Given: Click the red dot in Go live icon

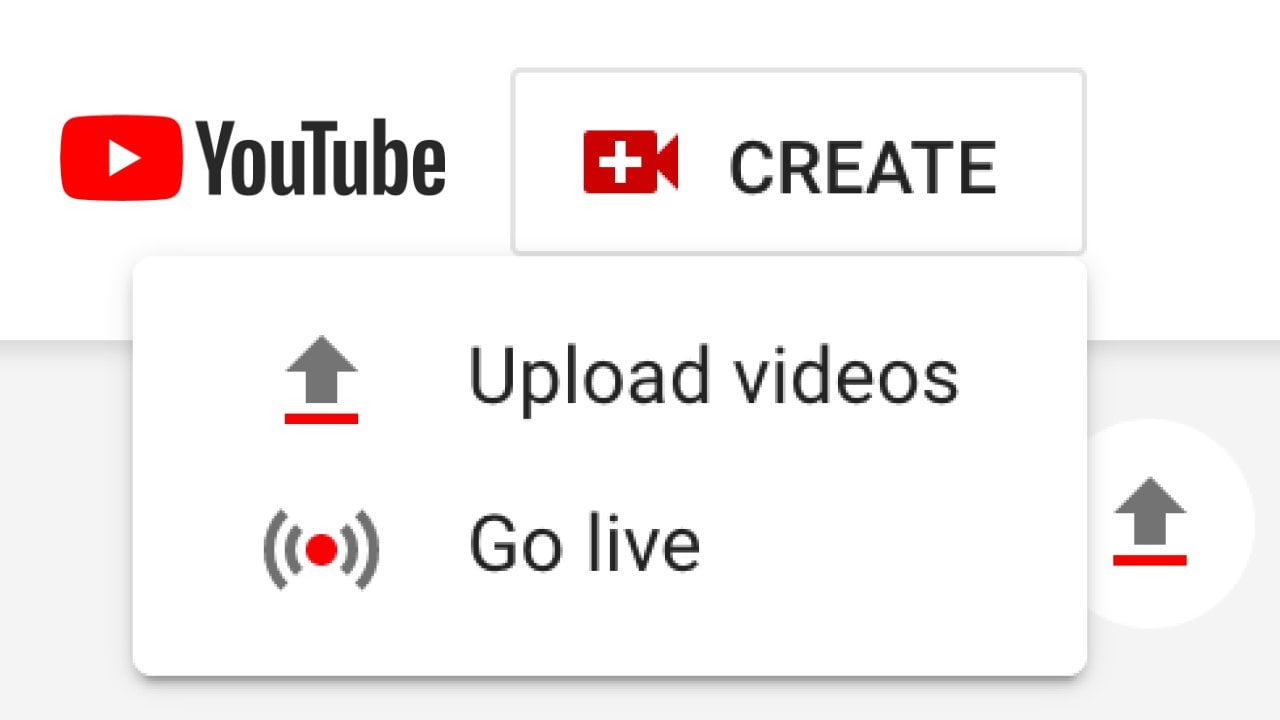Looking at the screenshot, I should (321, 549).
